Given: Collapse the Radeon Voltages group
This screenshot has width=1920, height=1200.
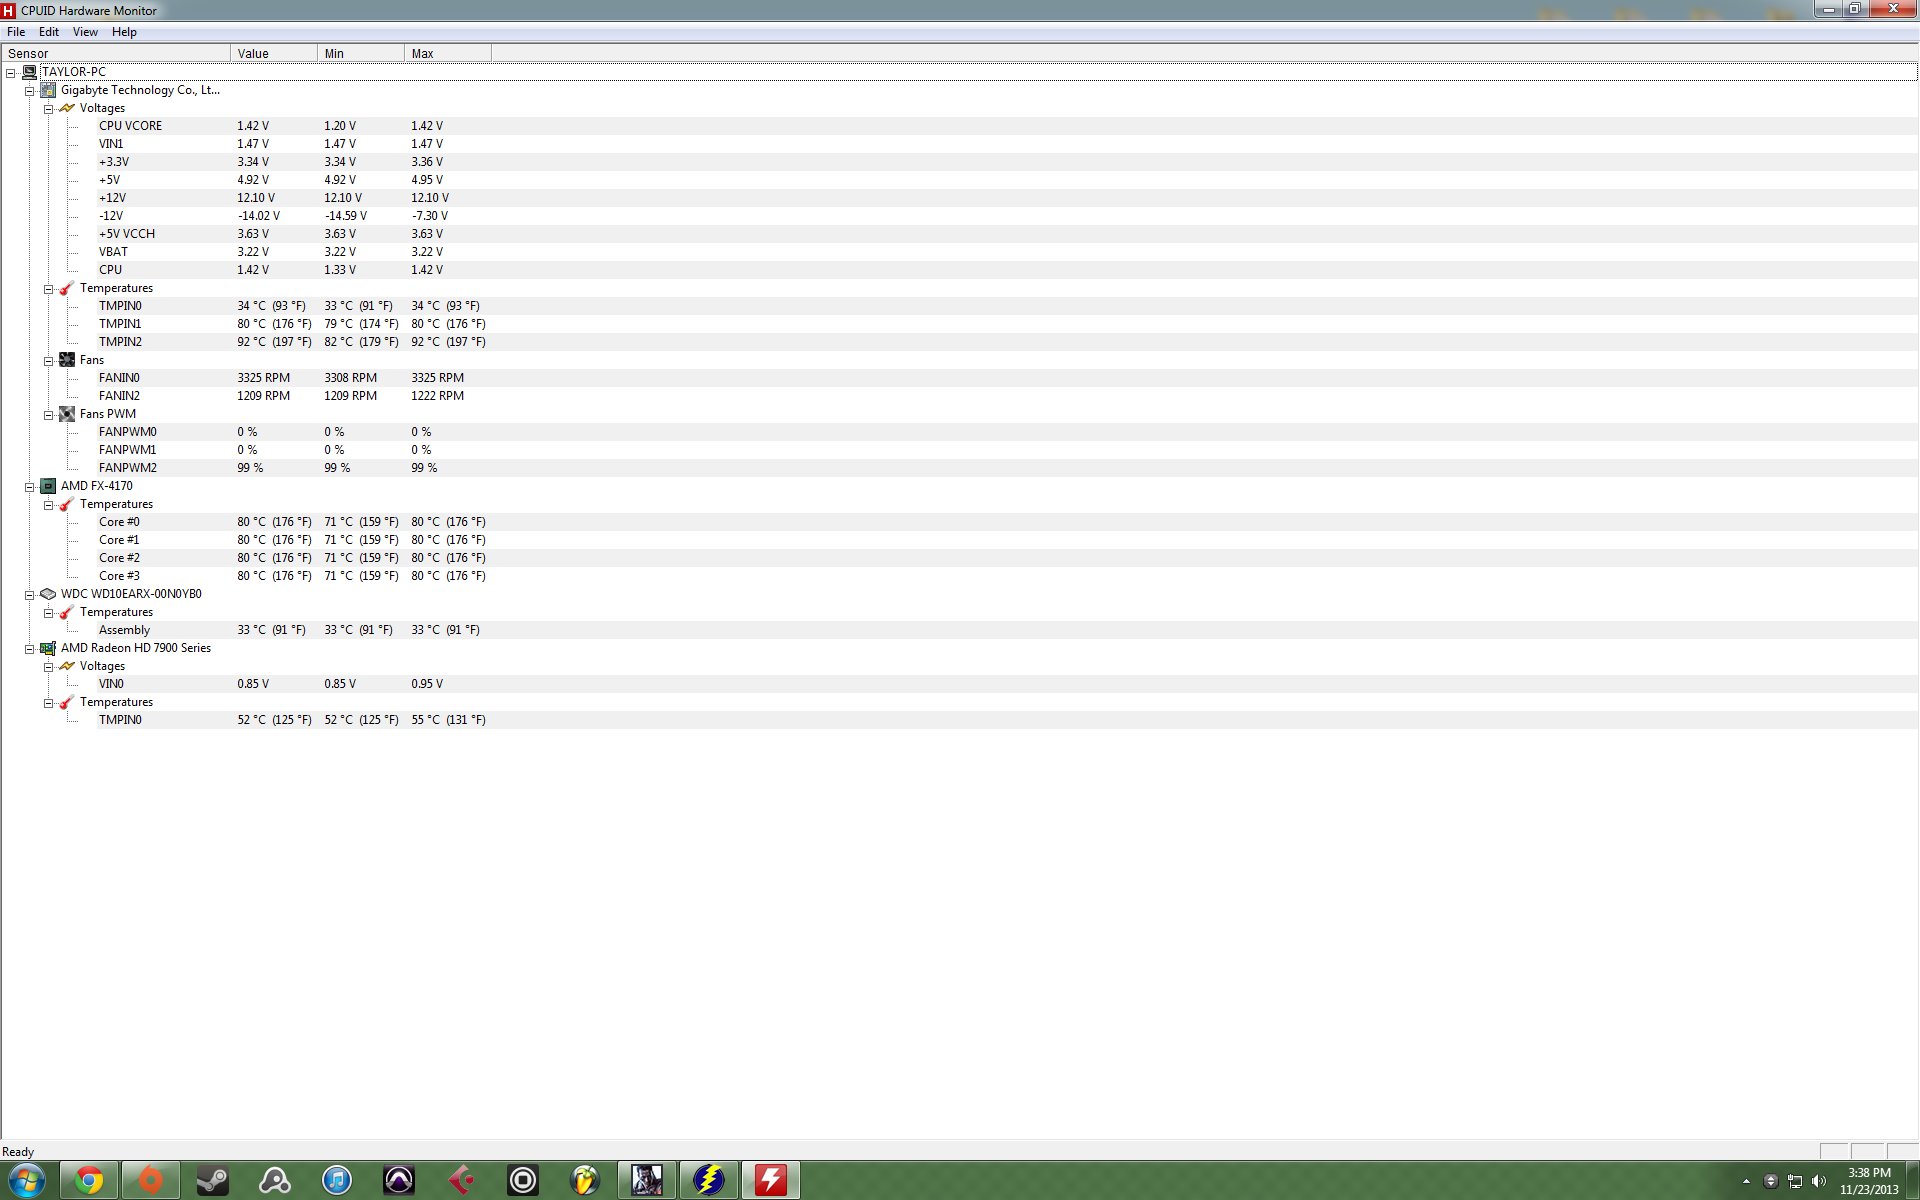Looking at the screenshot, I should tap(48, 667).
